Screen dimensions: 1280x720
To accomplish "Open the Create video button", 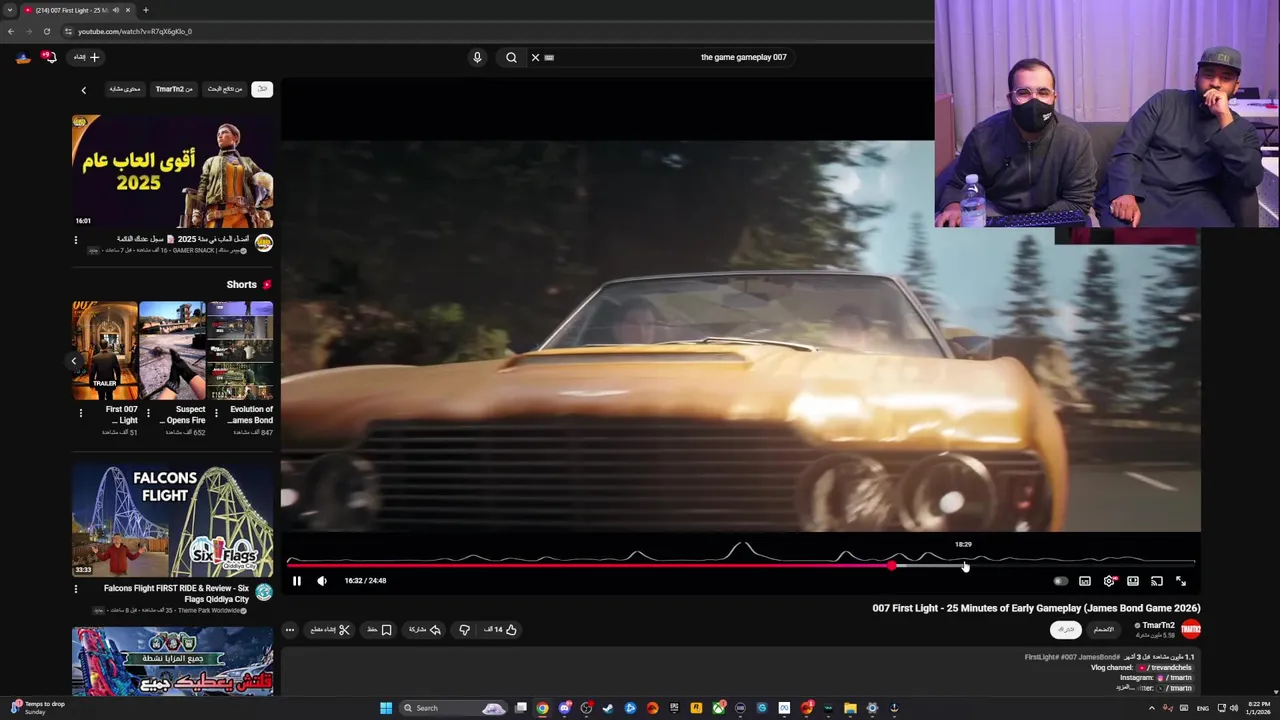I will [x=87, y=57].
